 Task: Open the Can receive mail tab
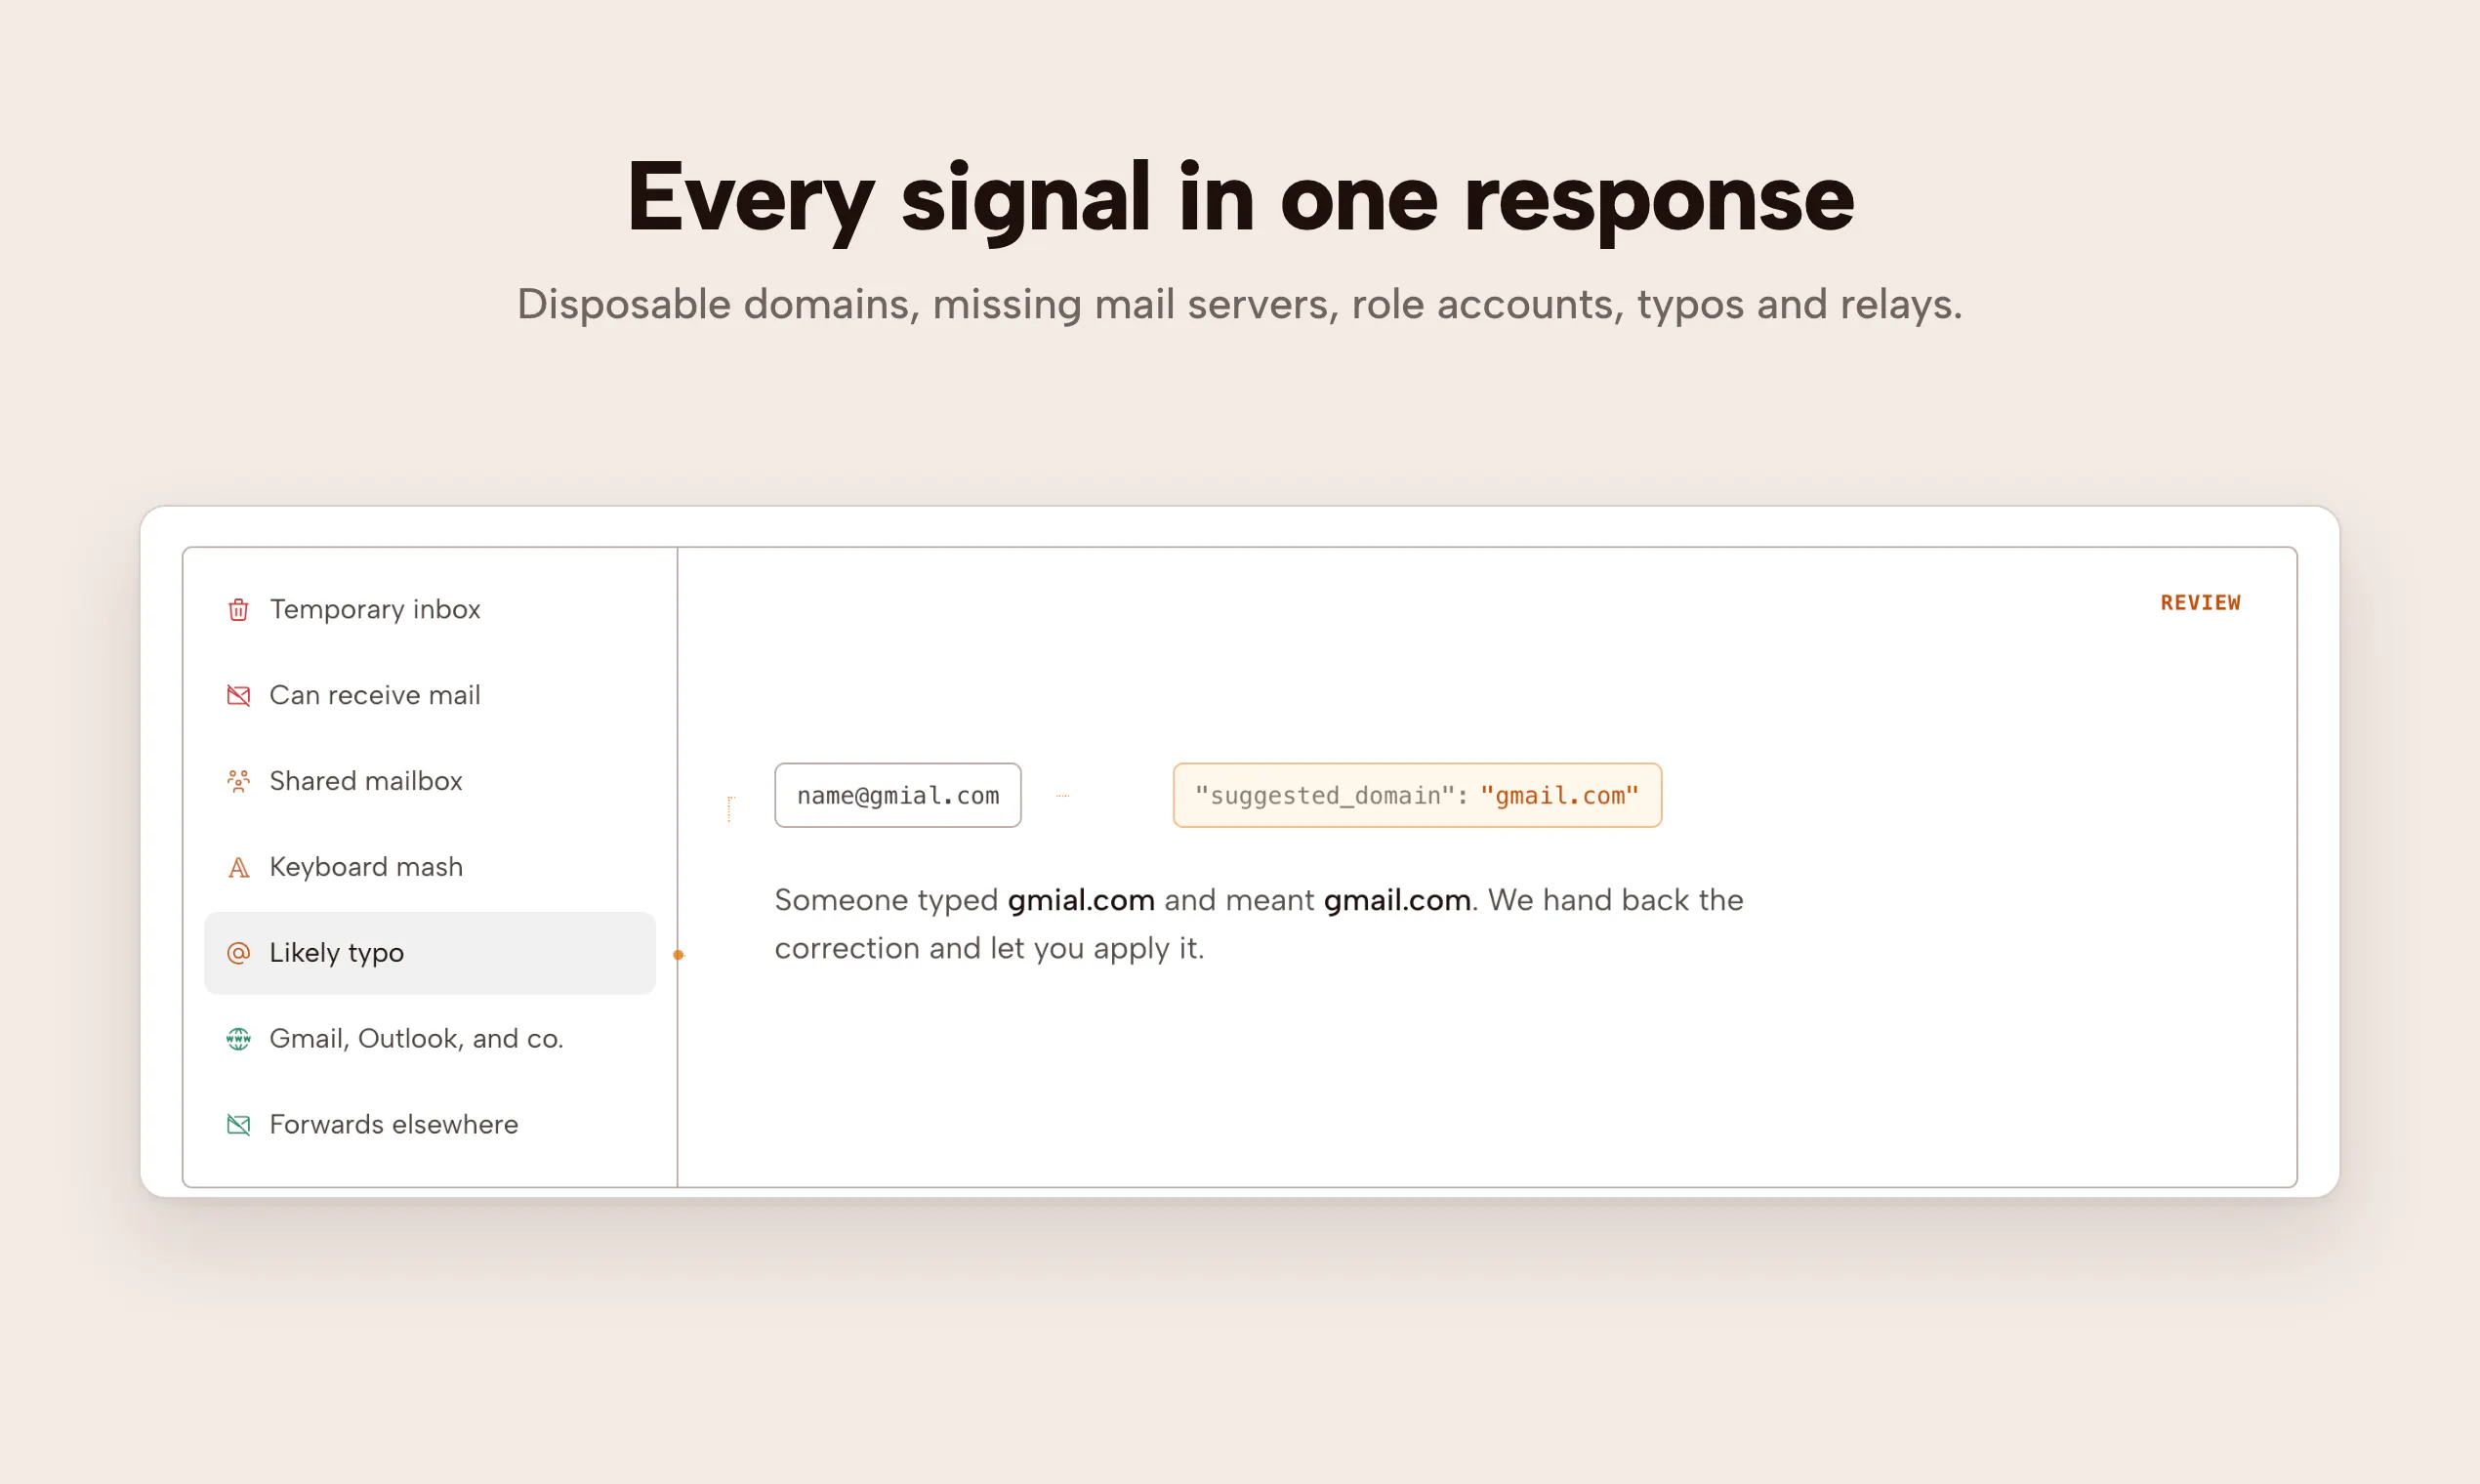(x=430, y=695)
